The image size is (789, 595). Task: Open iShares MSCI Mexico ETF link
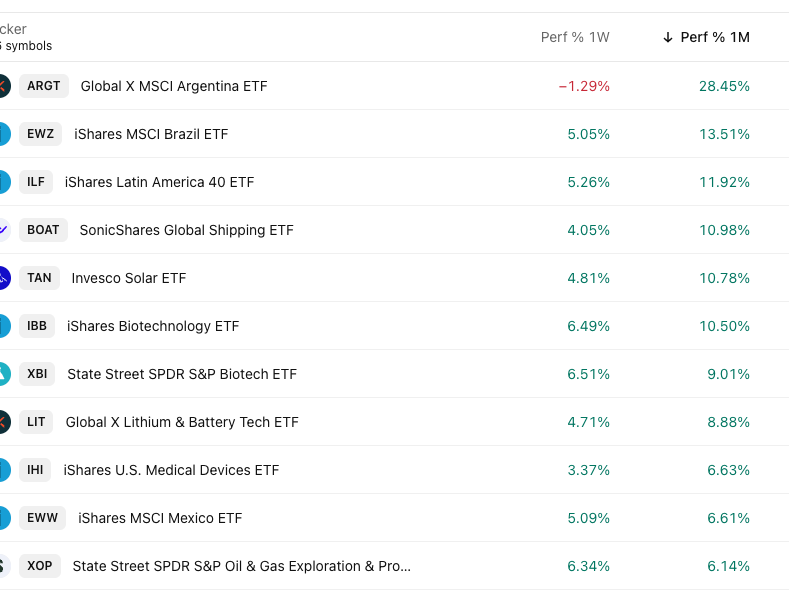pyautogui.click(x=160, y=518)
